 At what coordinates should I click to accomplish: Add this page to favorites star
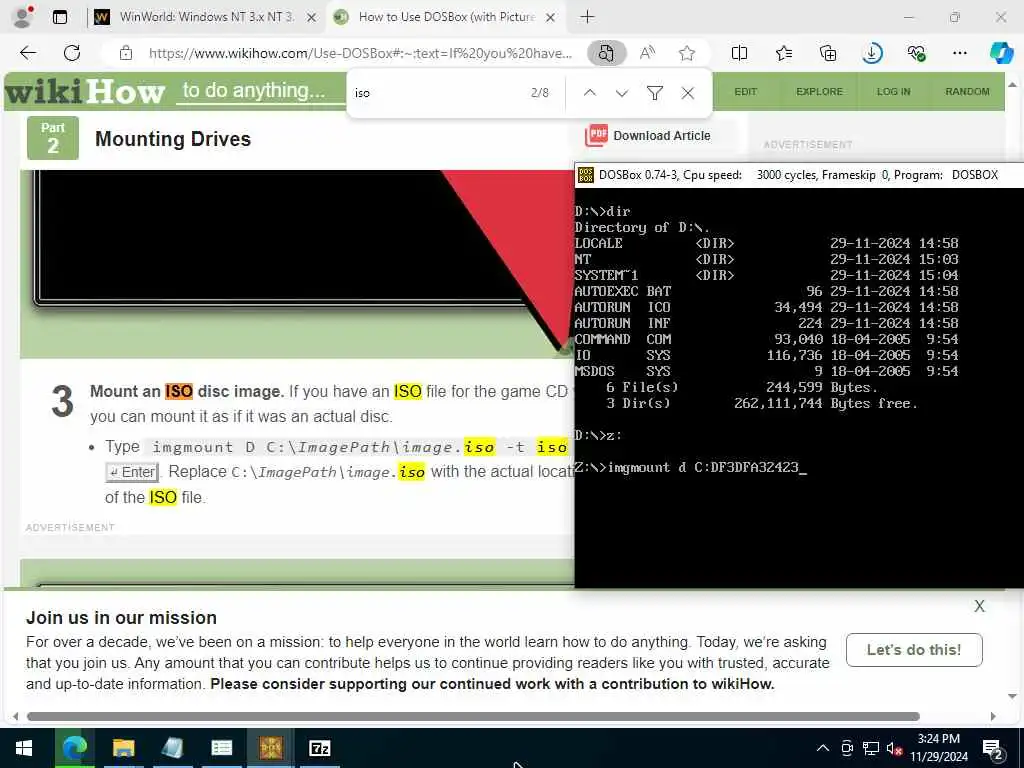pyautogui.click(x=686, y=53)
